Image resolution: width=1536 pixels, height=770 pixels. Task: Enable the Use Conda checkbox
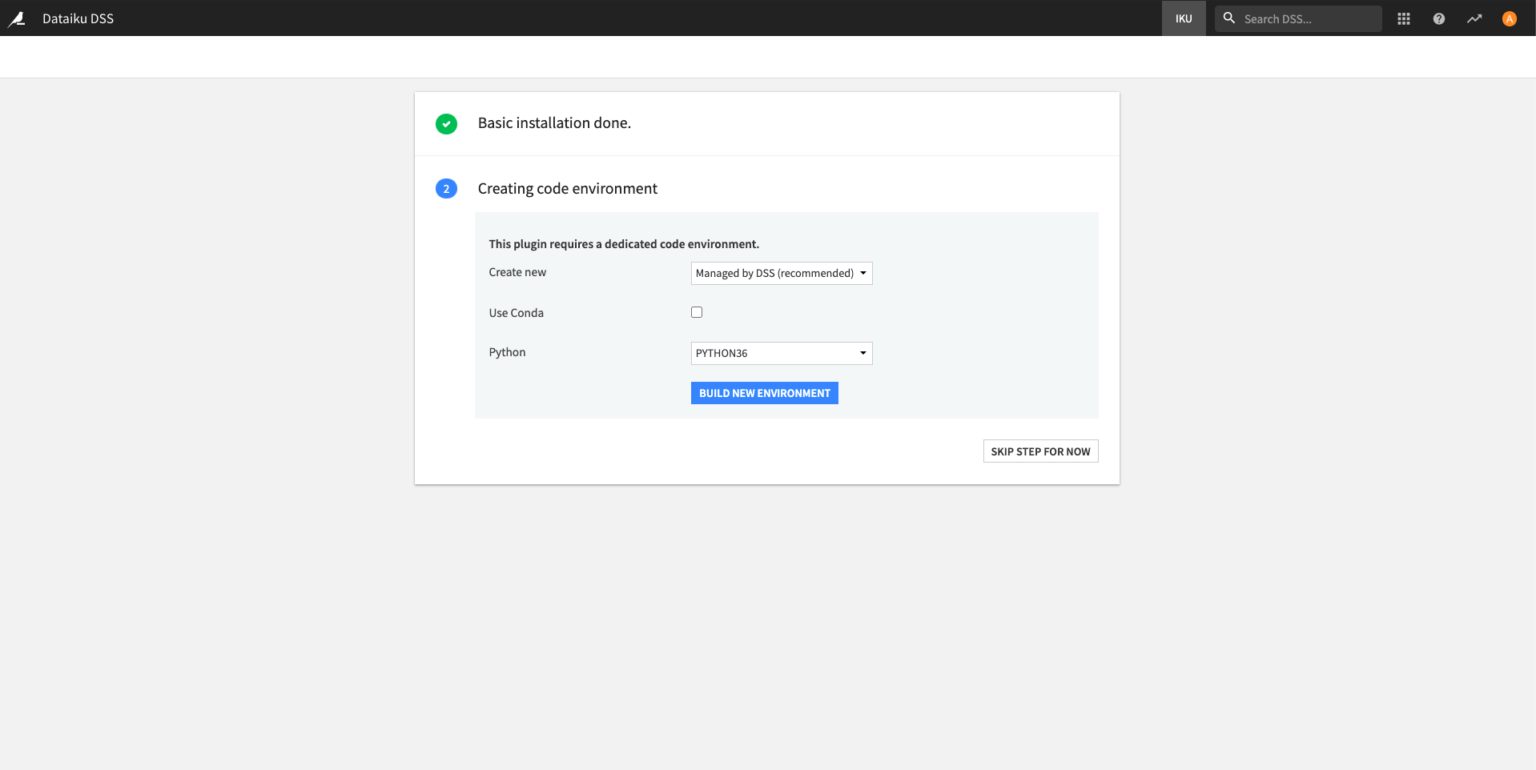coord(696,311)
